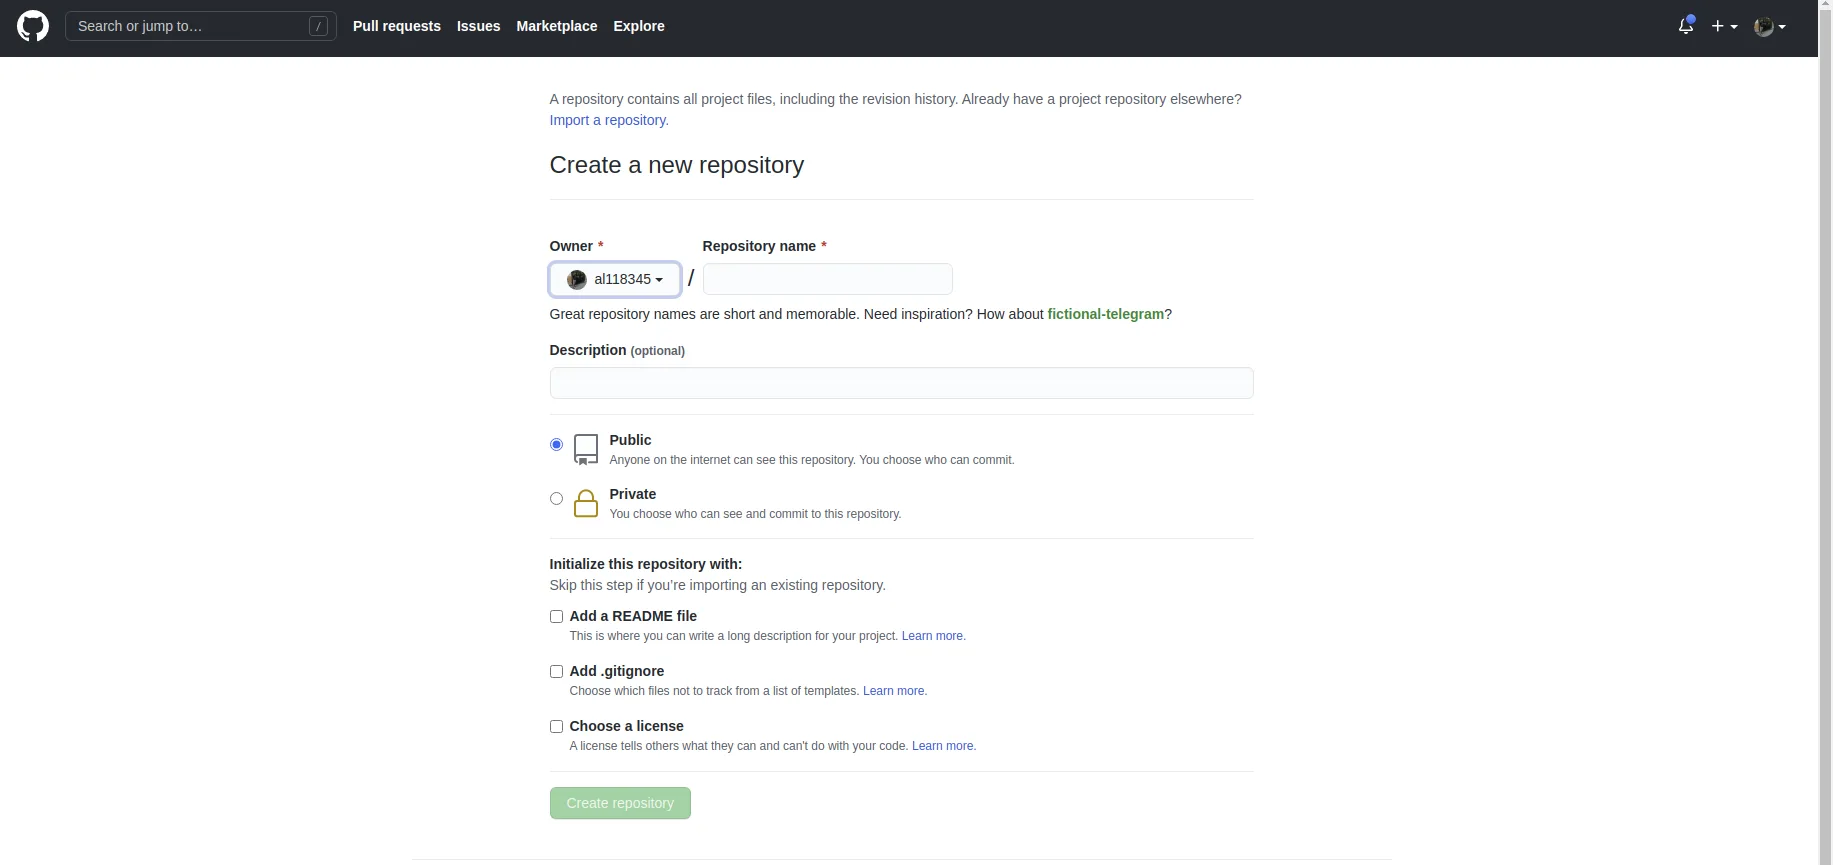1833x865 pixels.
Task: Select the Public radio button
Action: pos(556,444)
